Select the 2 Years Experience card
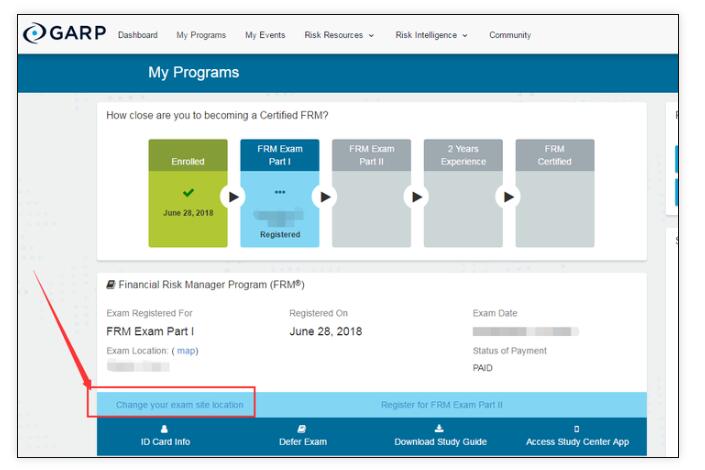Screen dimensions: 705x470 click(x=463, y=193)
